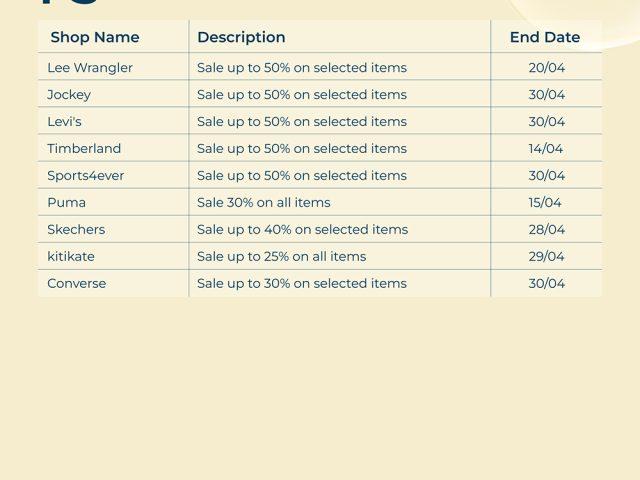Click the End Date column header
640x480 pixels.
tap(545, 37)
